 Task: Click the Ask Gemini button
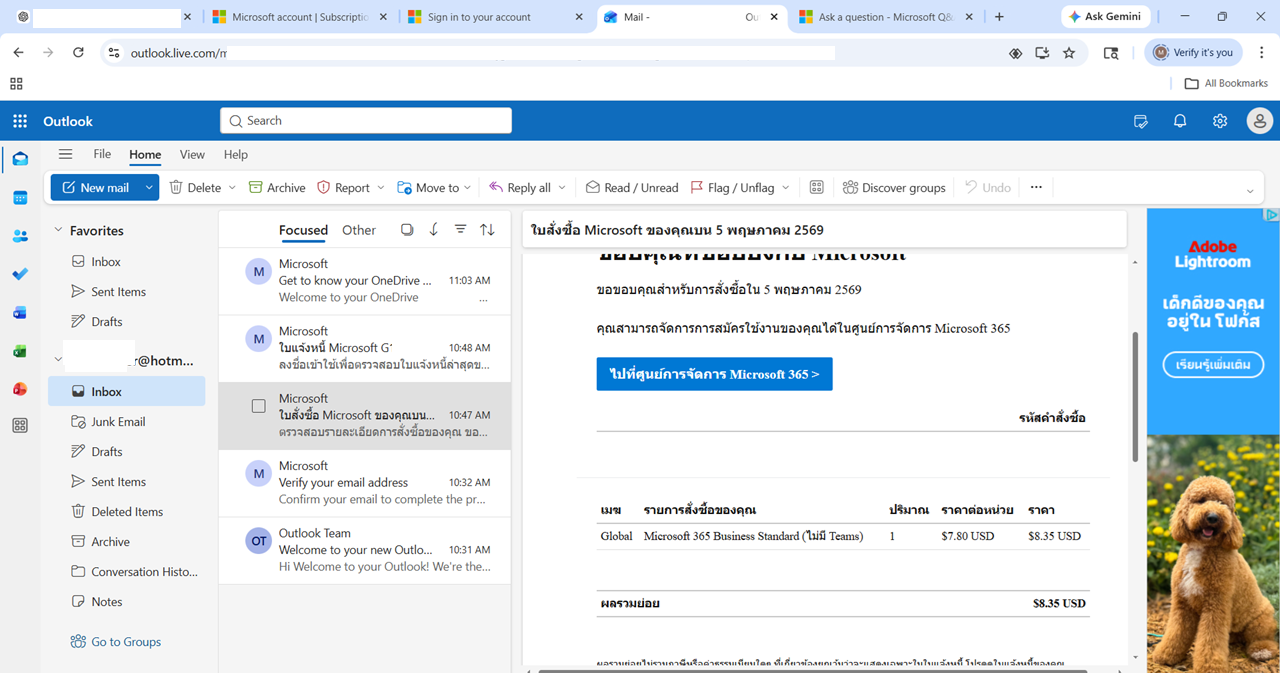pyautogui.click(x=1105, y=17)
